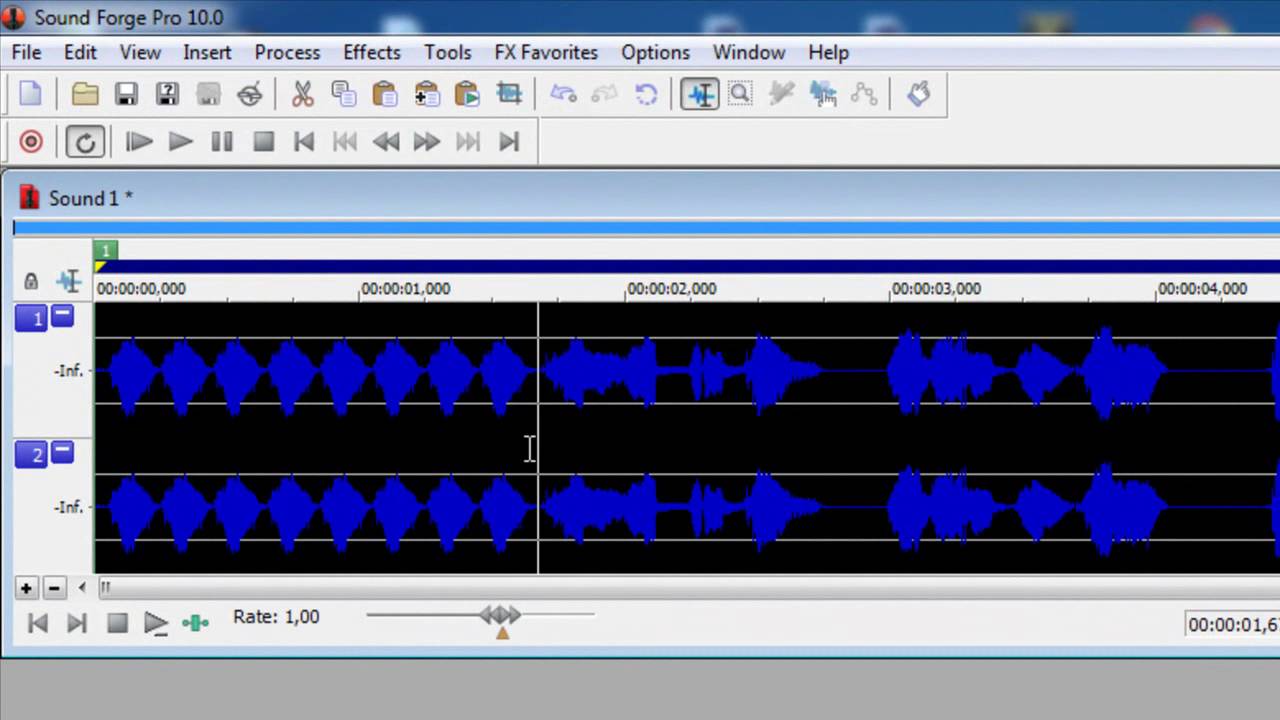Cut selection with scissors icon
The image size is (1280, 720).
pos(302,94)
